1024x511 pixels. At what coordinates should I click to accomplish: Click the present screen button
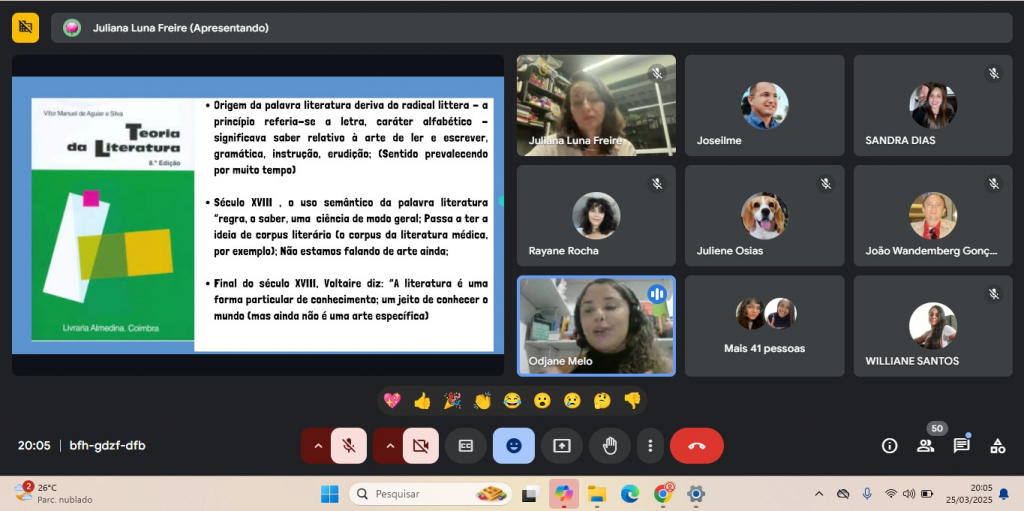click(561, 446)
